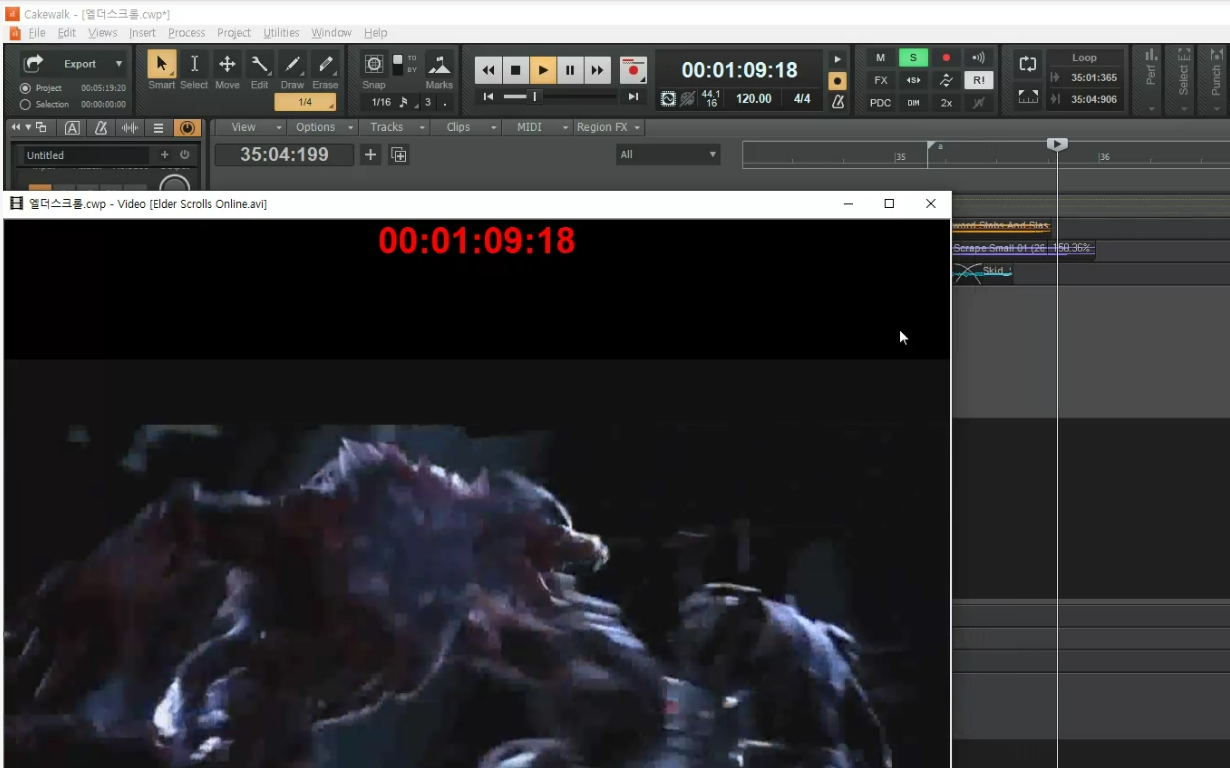The width and height of the screenshot is (1230, 768).
Task: Open the View menu dropdown
Action: click(x=250, y=127)
